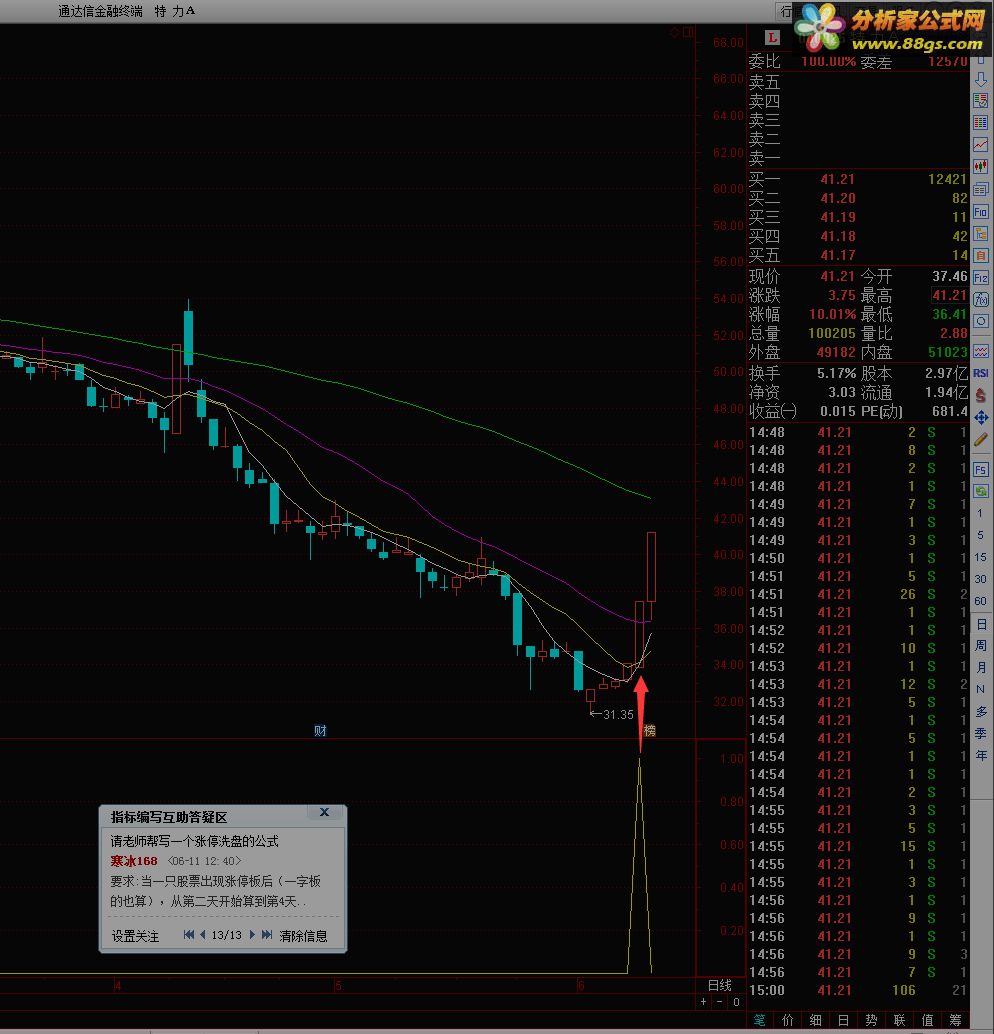Jump to last message in help popup

coord(266,934)
